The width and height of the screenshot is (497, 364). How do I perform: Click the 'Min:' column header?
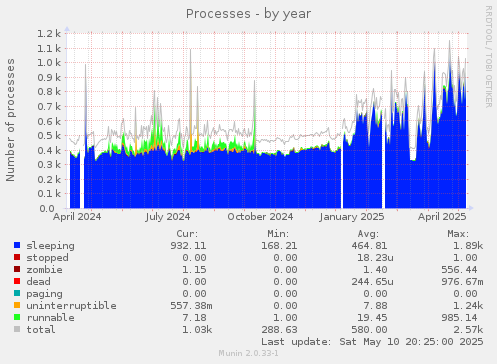tap(278, 234)
